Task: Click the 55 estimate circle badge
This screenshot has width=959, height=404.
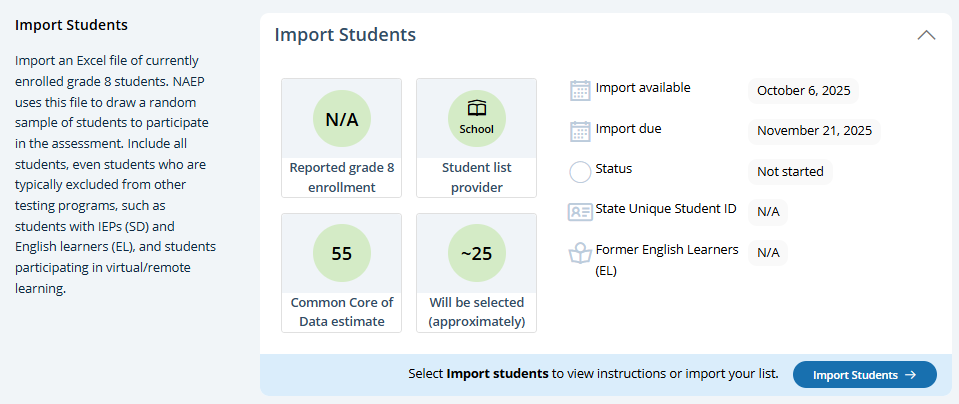Action: coord(342,254)
